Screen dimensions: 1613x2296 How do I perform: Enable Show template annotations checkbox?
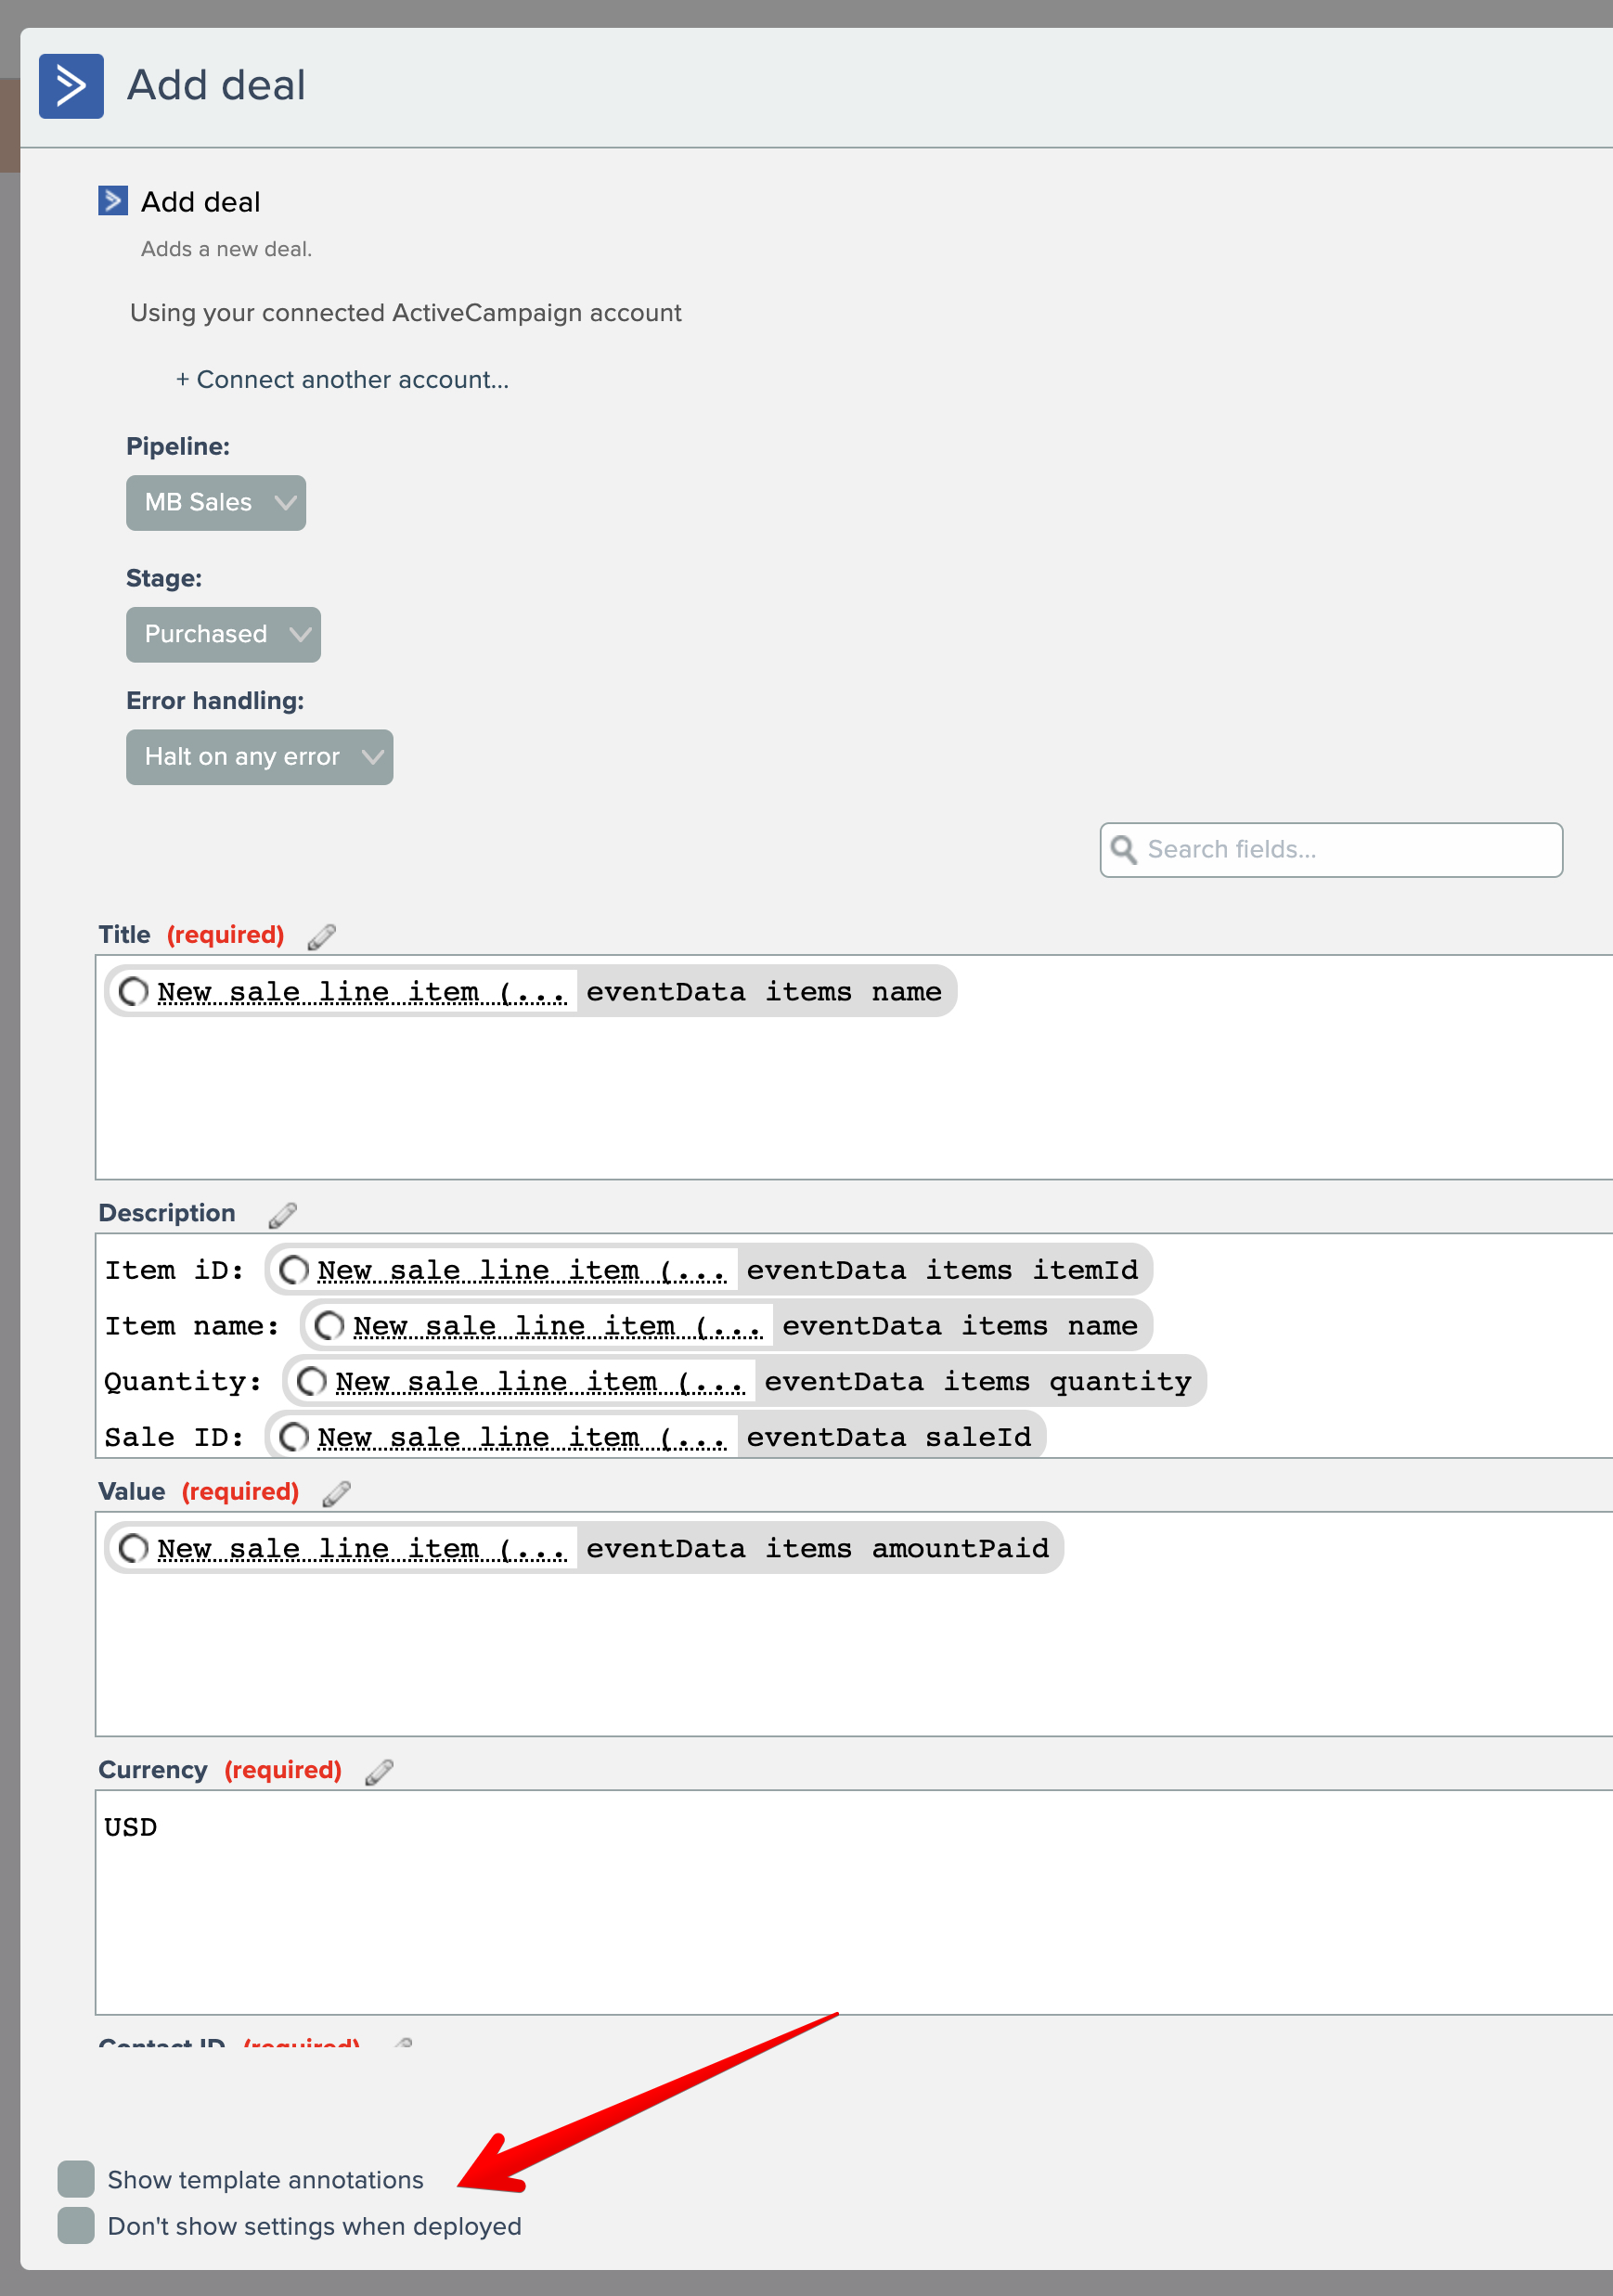76,2179
